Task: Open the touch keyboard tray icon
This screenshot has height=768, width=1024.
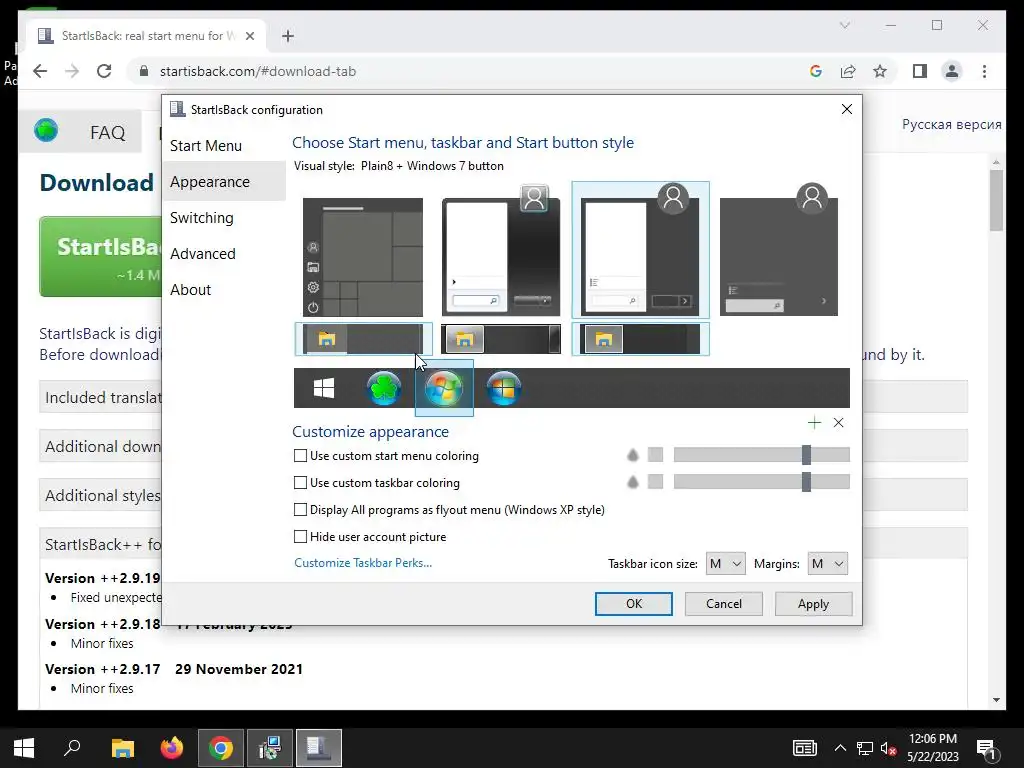Action: 805,748
